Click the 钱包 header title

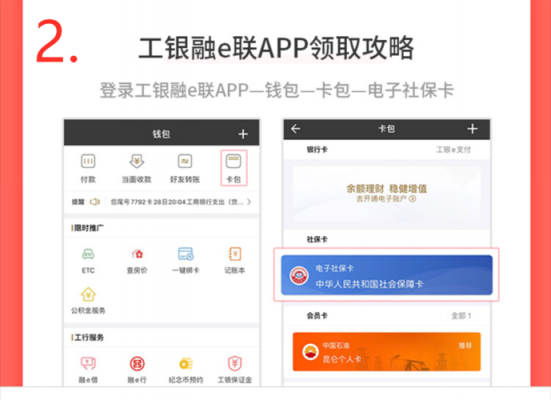(161, 134)
